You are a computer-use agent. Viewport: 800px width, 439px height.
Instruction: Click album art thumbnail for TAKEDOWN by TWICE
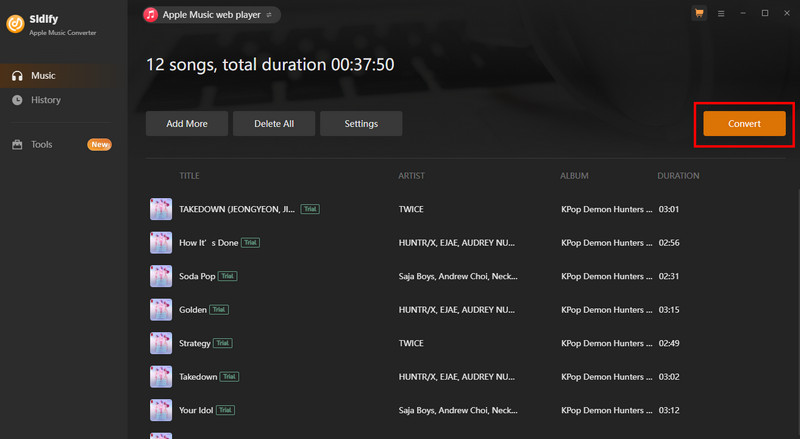coord(160,209)
